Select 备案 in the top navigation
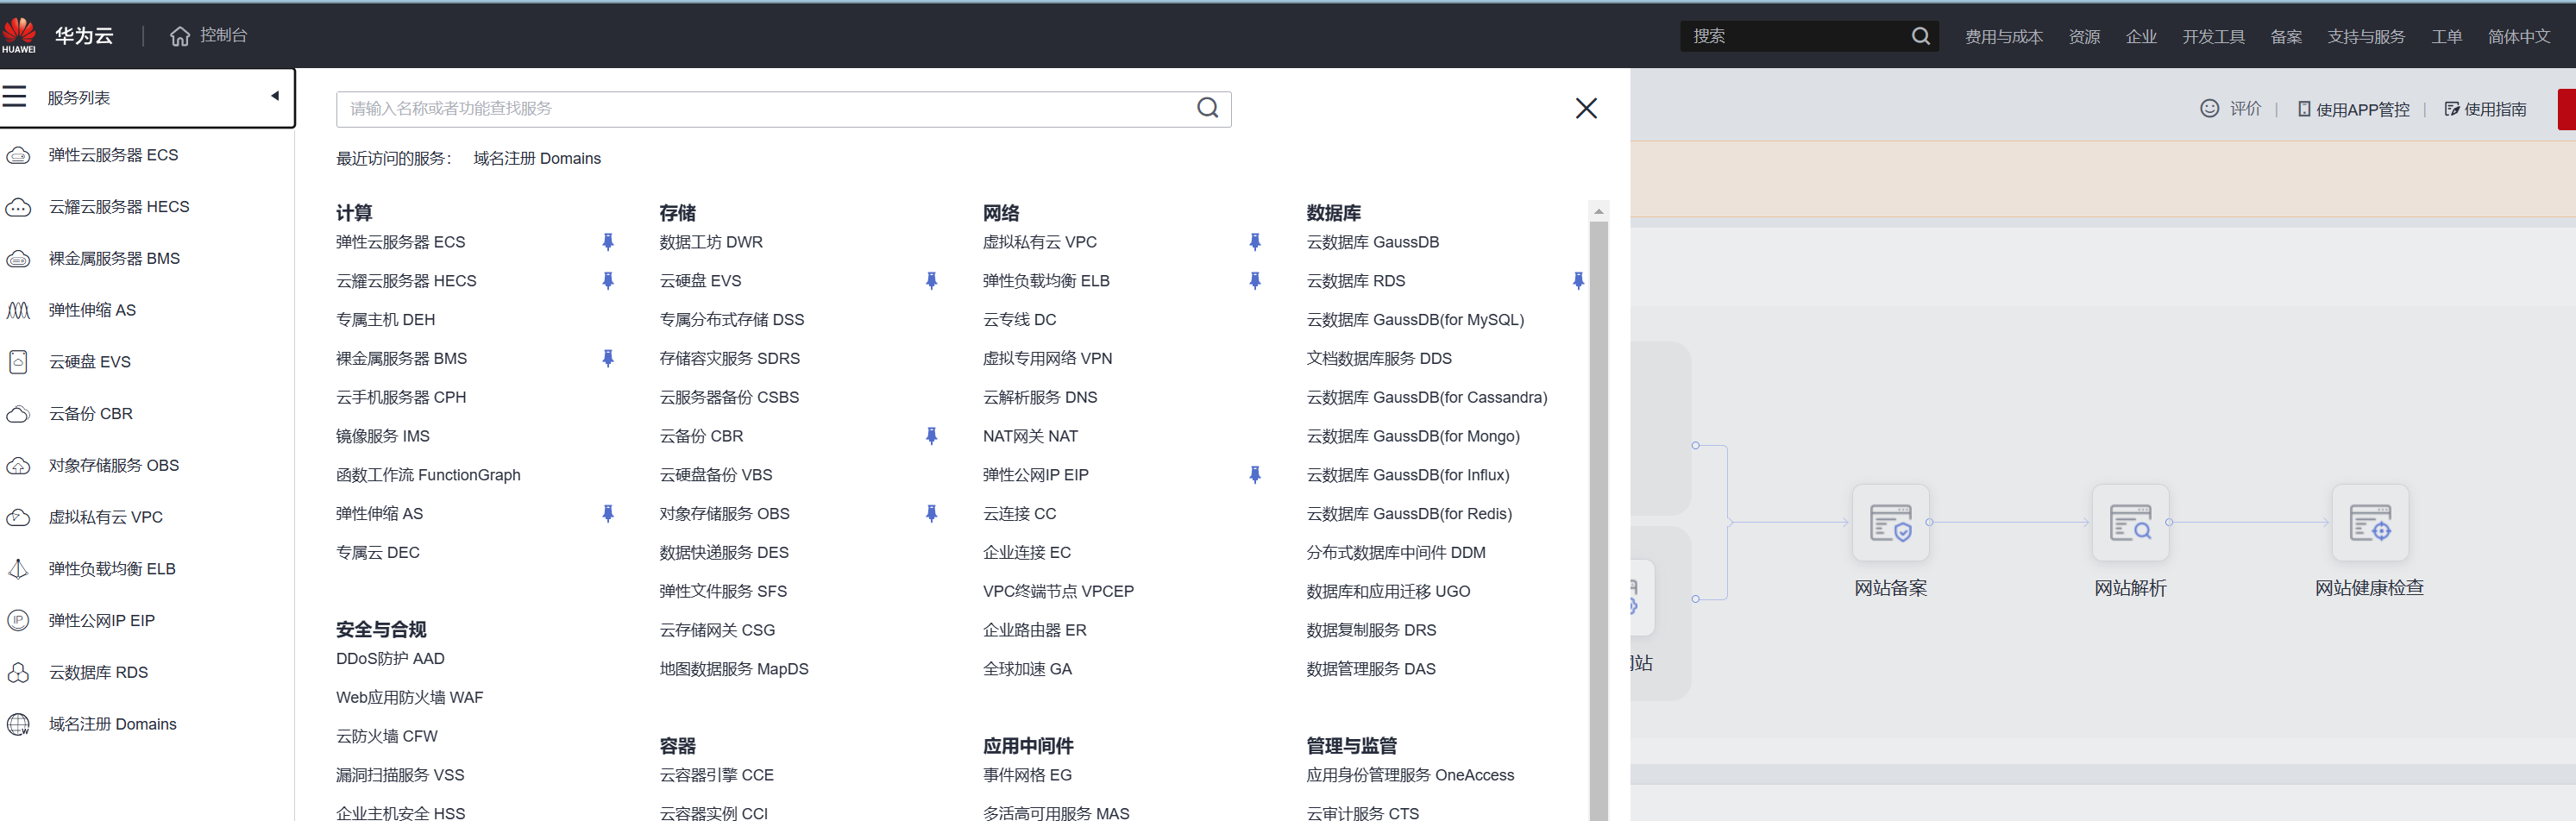This screenshot has height=821, width=2576. click(x=2286, y=37)
